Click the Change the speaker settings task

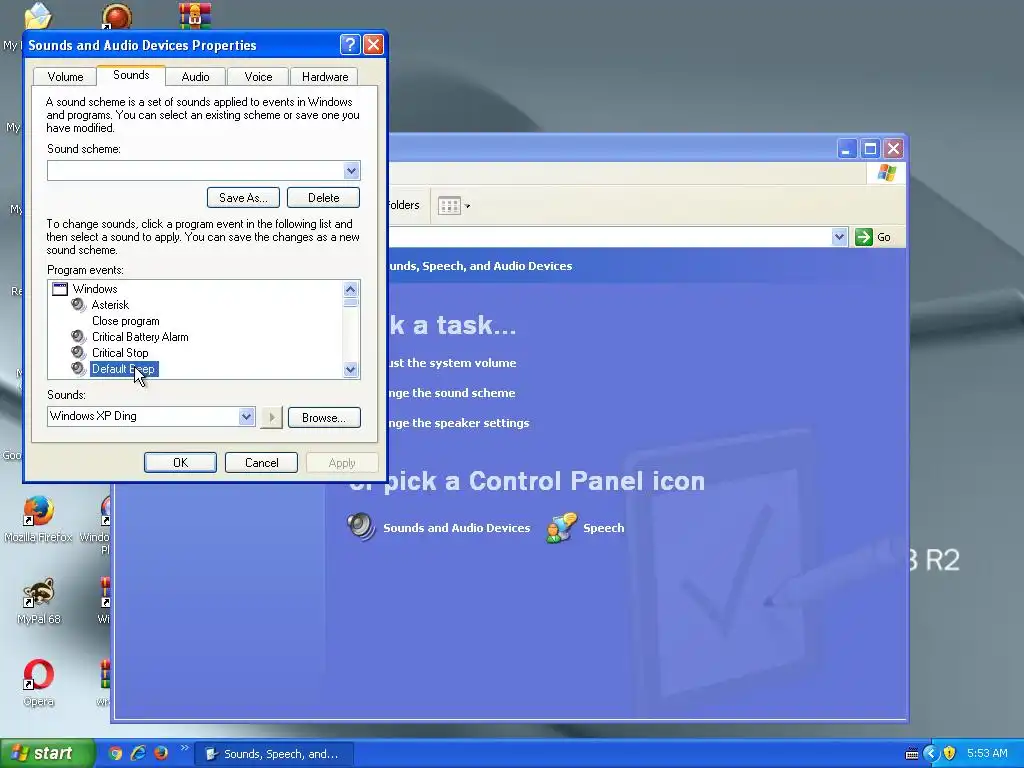[x=459, y=423]
